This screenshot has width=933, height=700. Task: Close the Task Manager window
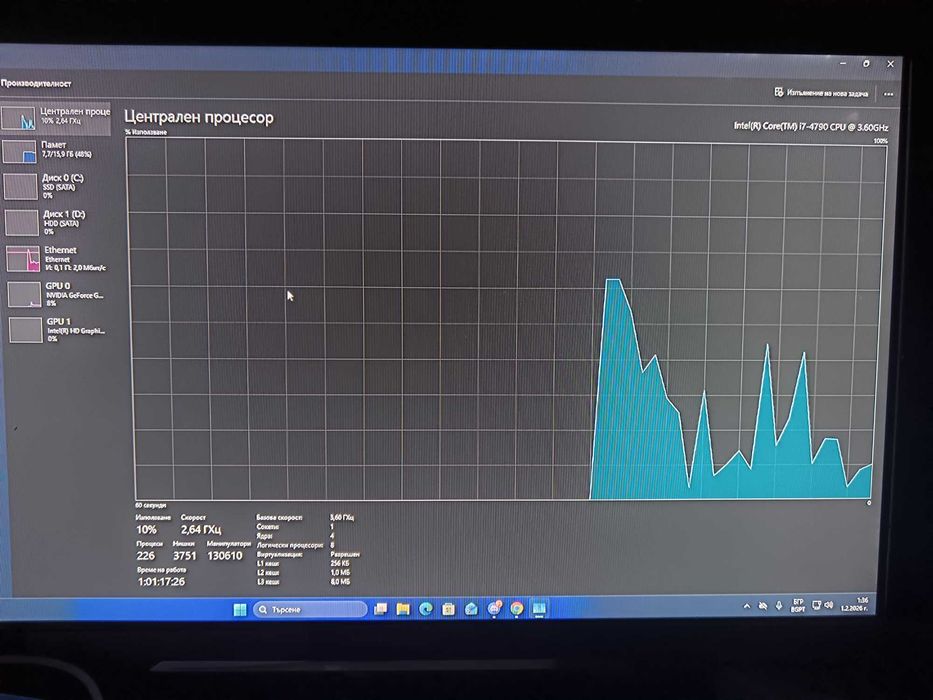pyautogui.click(x=890, y=64)
